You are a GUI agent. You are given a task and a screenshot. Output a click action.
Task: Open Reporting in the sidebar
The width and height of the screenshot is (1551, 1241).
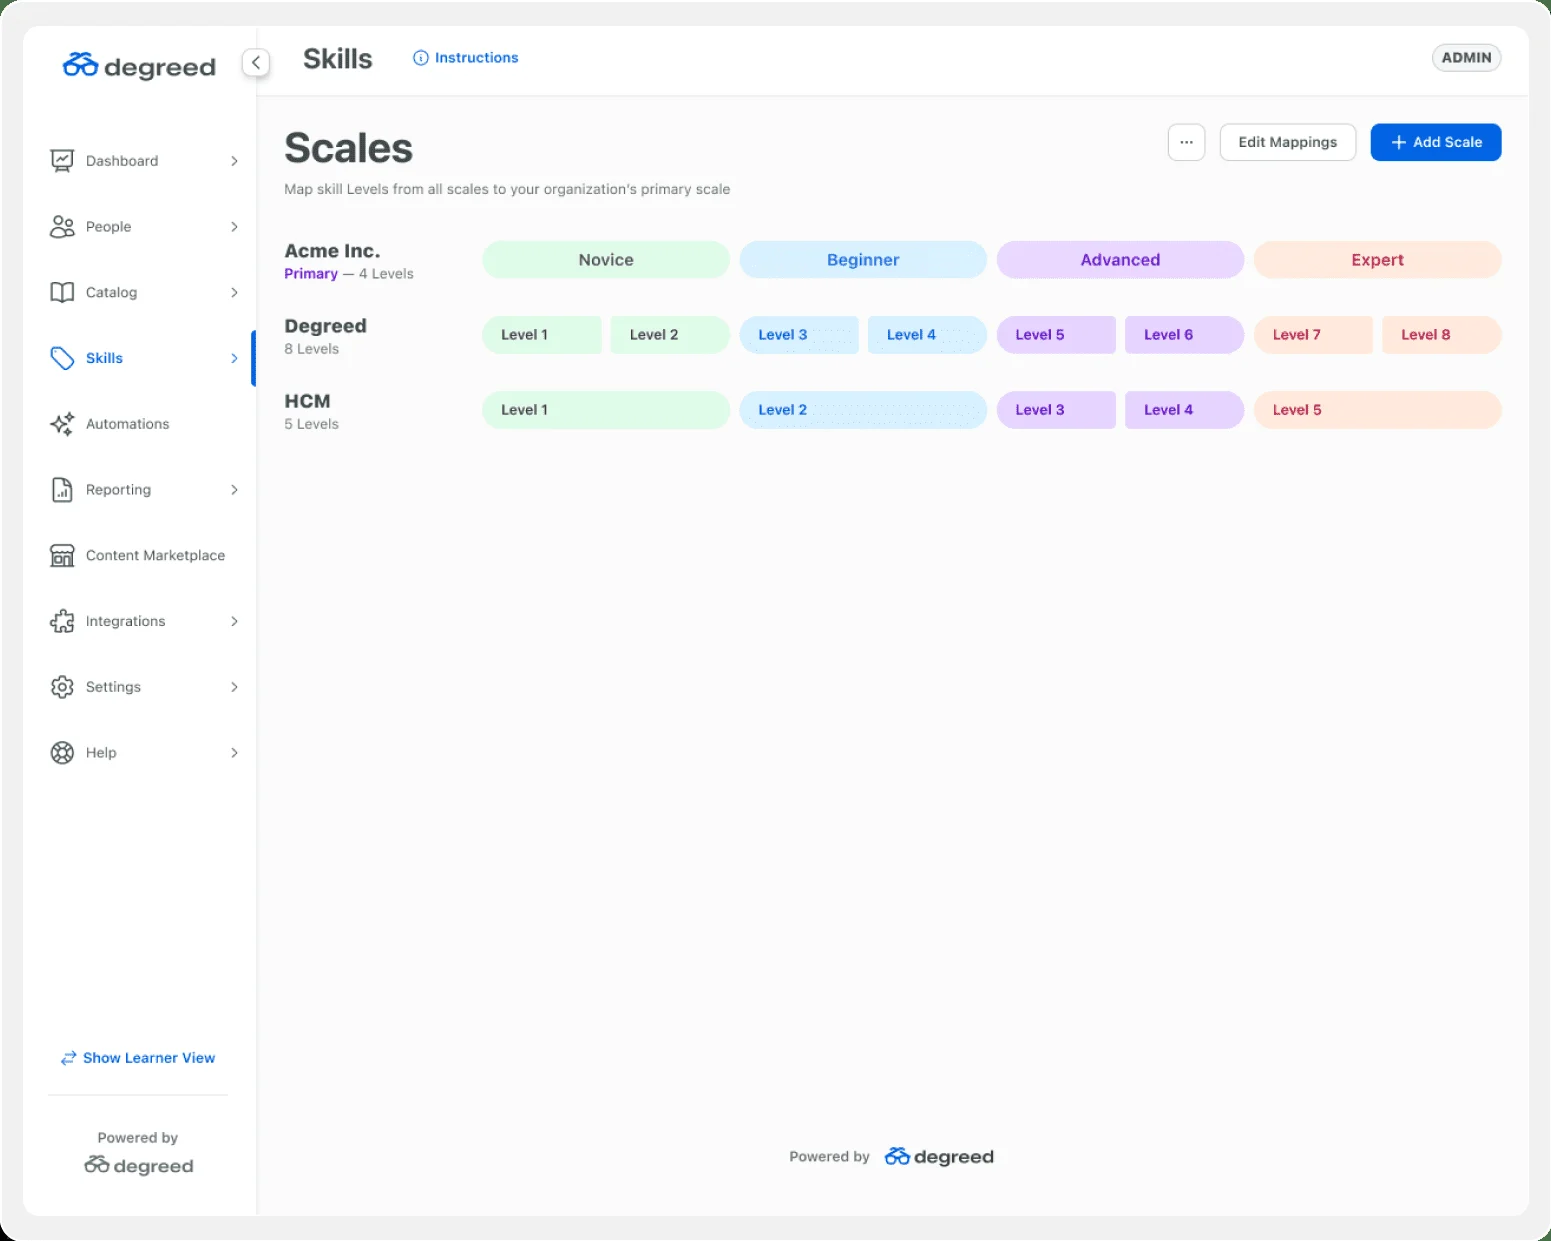point(118,490)
